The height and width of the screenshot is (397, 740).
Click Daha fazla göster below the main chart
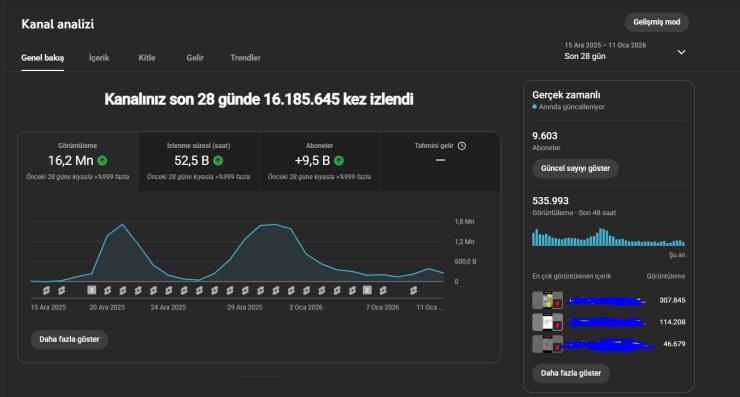(x=69, y=339)
